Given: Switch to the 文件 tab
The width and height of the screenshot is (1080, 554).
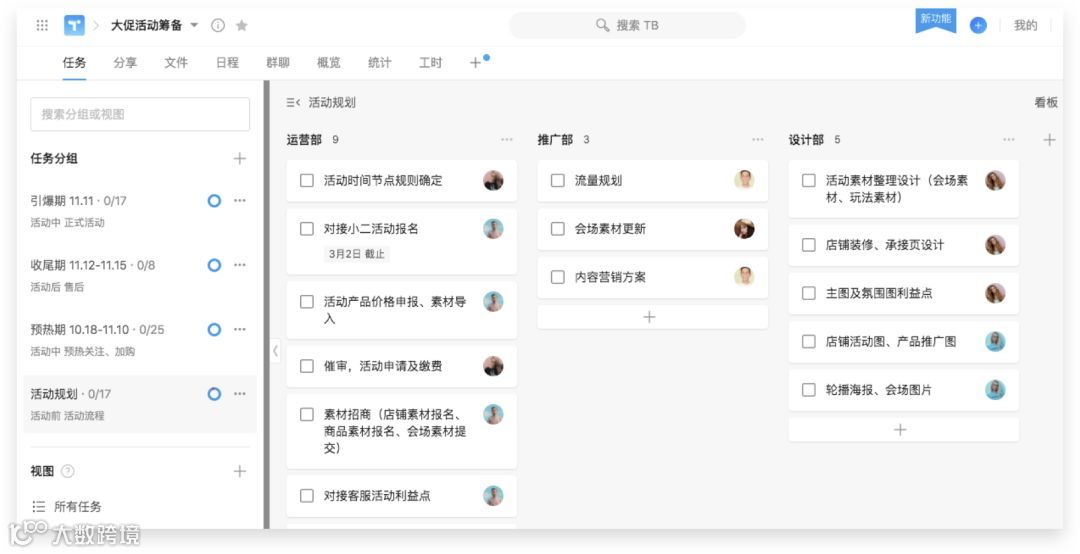Looking at the screenshot, I should pyautogui.click(x=176, y=63).
